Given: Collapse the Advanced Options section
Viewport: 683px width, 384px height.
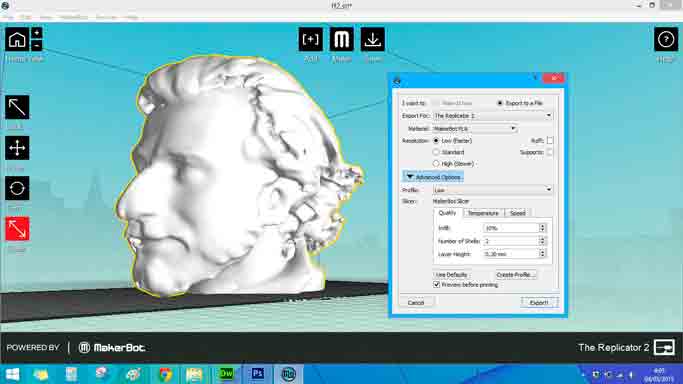Looking at the screenshot, I should pyautogui.click(x=433, y=177).
